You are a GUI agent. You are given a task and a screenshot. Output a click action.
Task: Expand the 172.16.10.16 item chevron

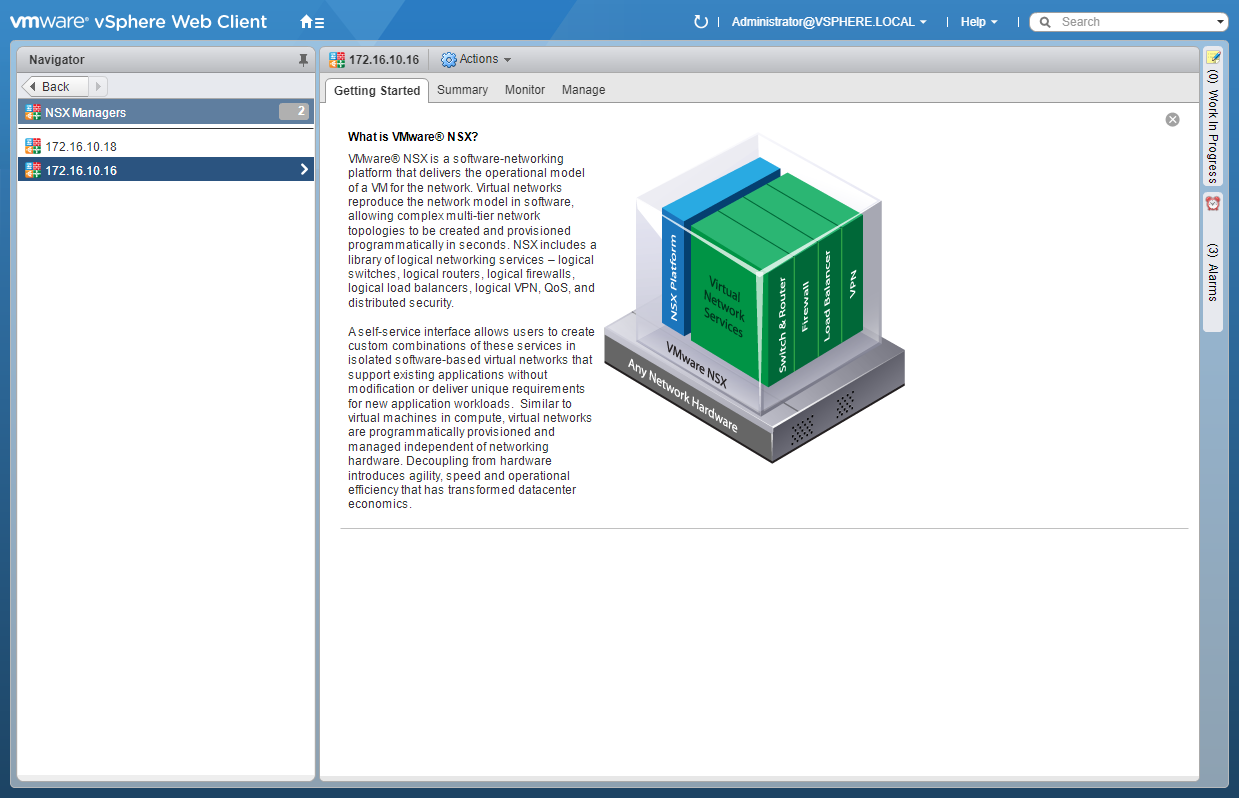tap(304, 170)
